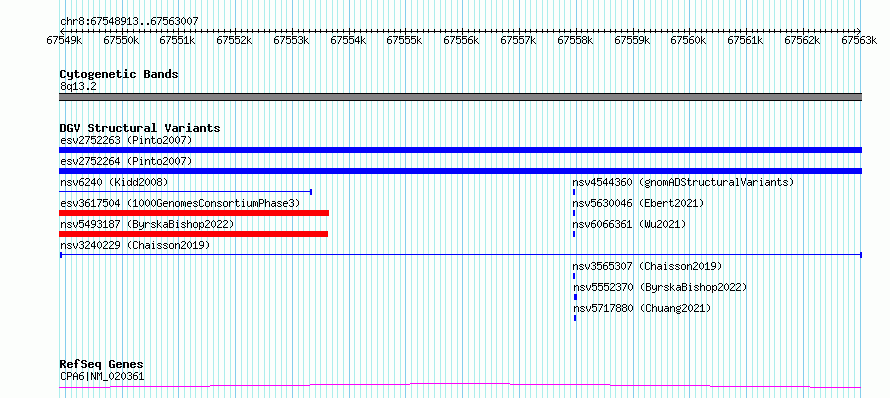Click the 67554k ruler tick label
The image size is (890, 398).
click(349, 41)
